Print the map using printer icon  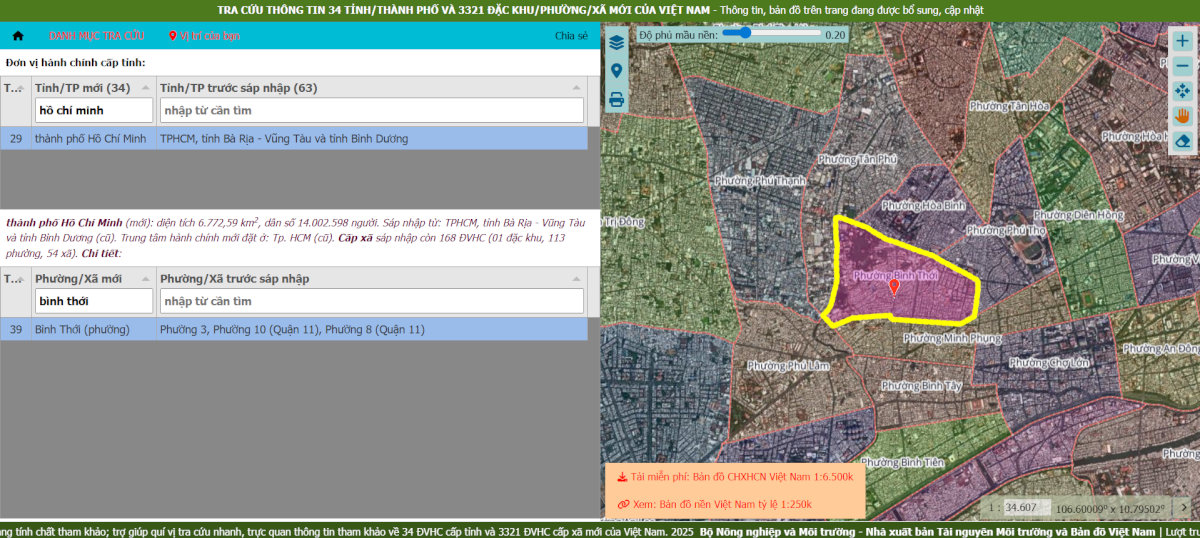[x=616, y=99]
